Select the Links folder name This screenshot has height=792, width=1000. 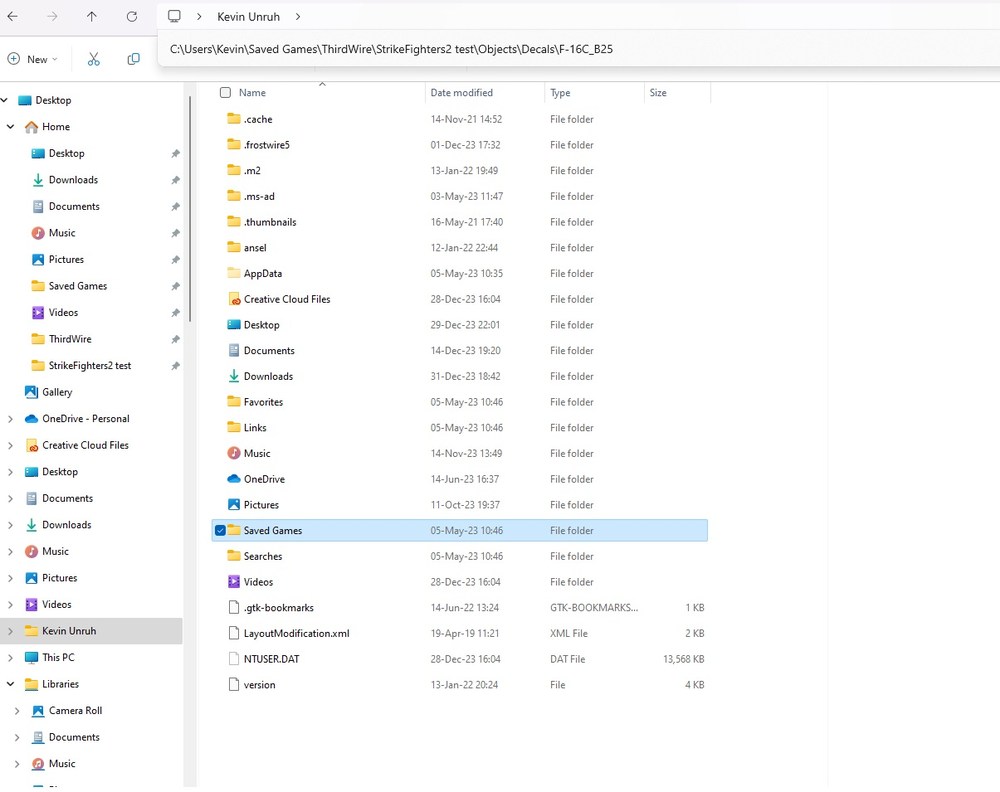pos(255,428)
